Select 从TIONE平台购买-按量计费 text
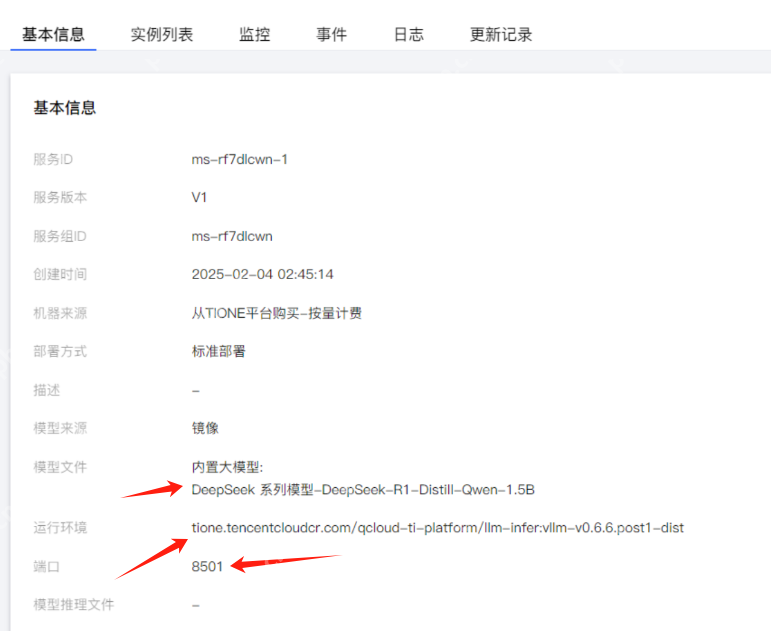Image resolution: width=771 pixels, height=631 pixels. click(277, 313)
